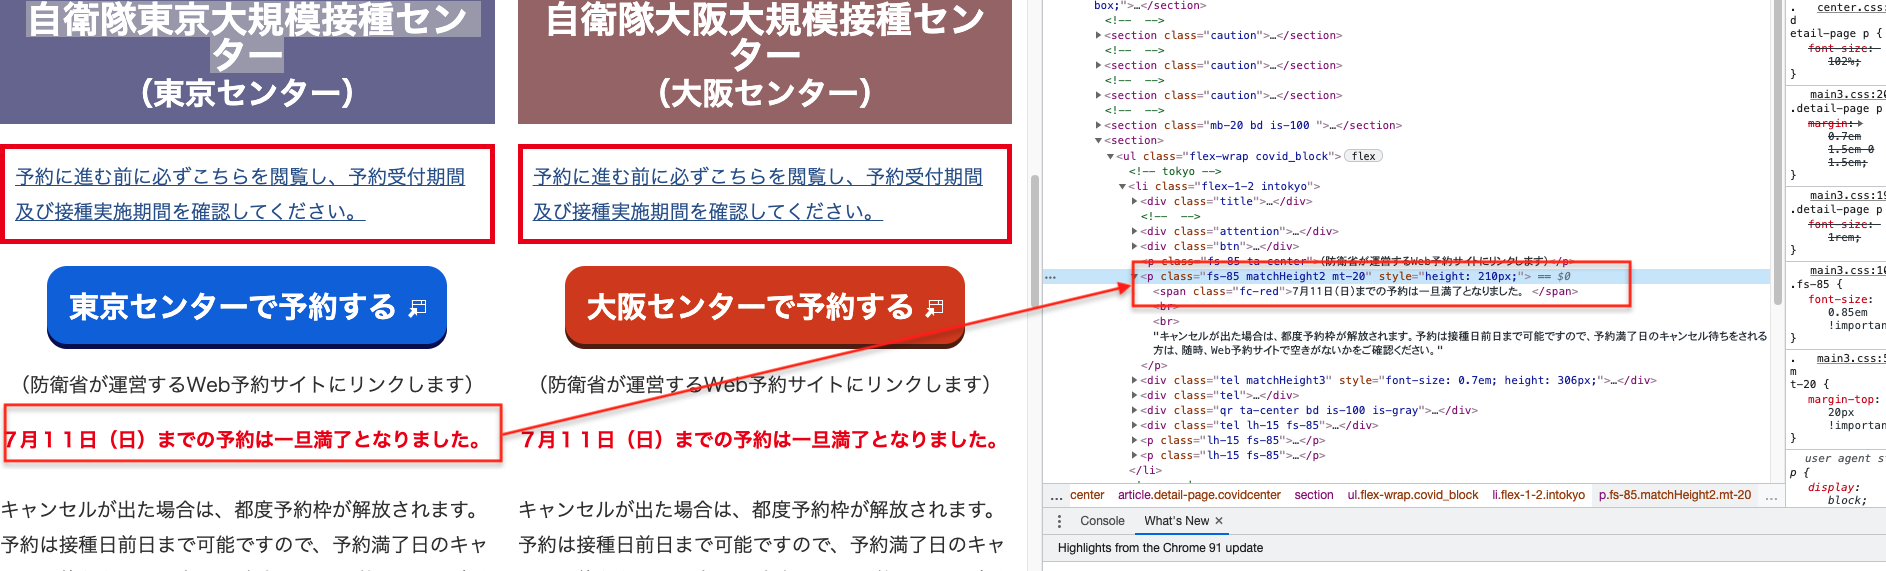Expand the section class="mb-20 bd is-100" node
This screenshot has width=1886, height=571.
(x=1099, y=126)
